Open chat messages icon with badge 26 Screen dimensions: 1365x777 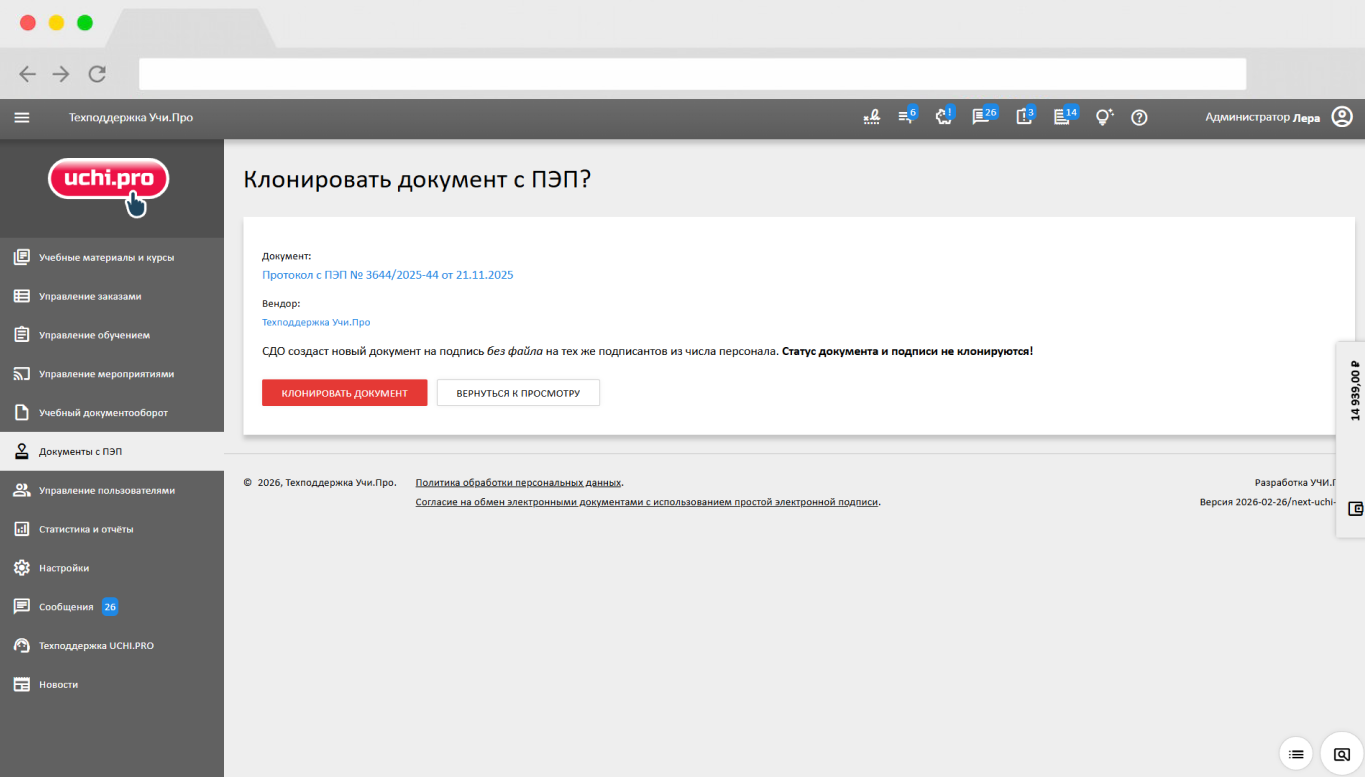(982, 117)
